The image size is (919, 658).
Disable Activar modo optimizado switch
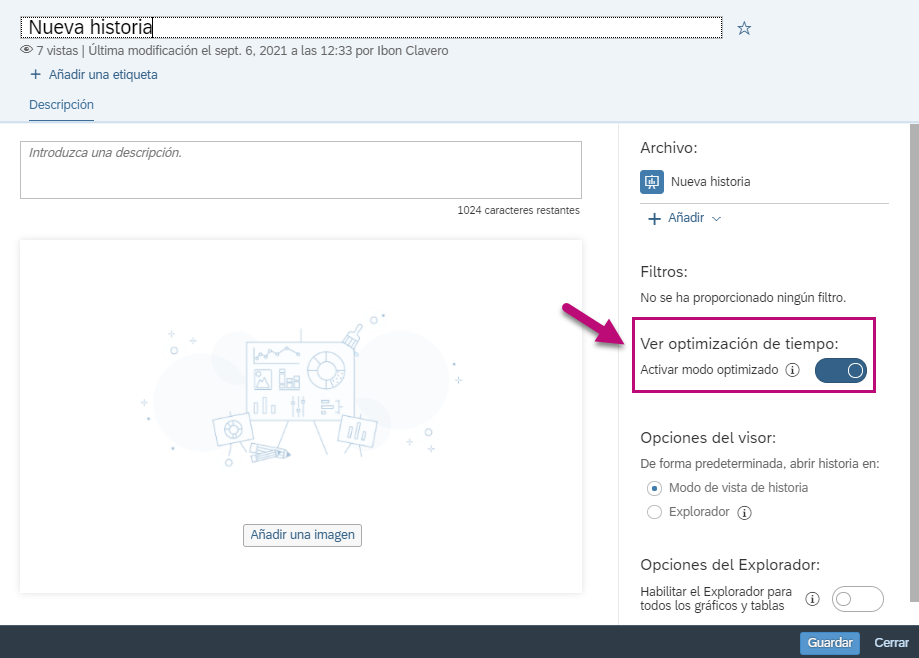click(x=840, y=370)
